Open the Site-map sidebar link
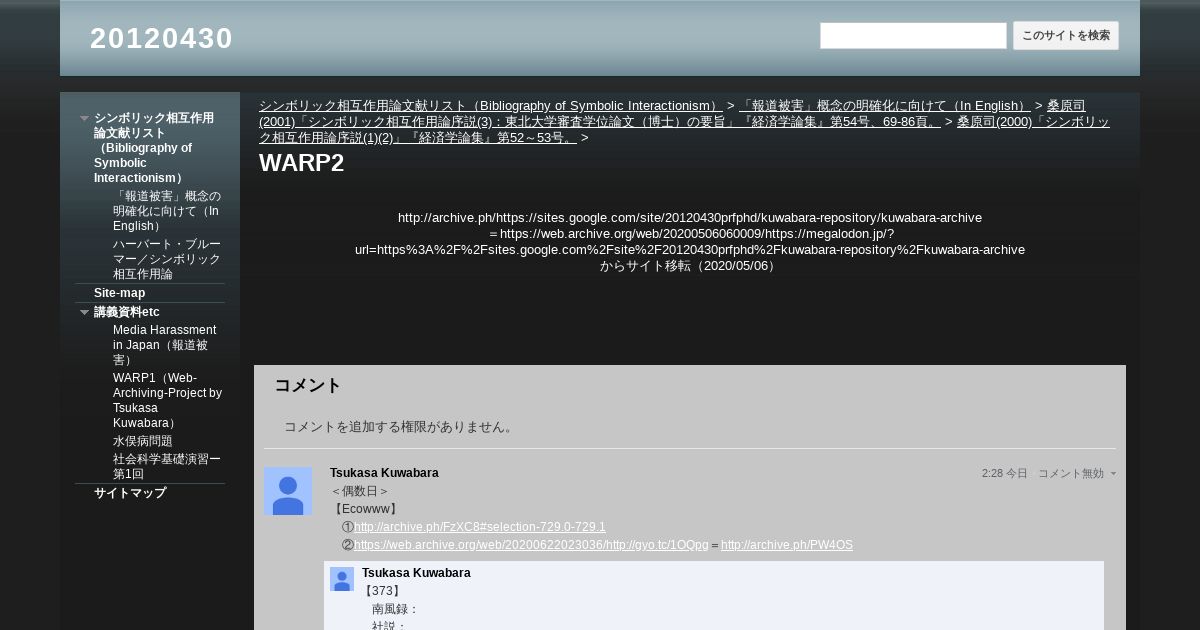This screenshot has width=1200, height=630. [119, 293]
